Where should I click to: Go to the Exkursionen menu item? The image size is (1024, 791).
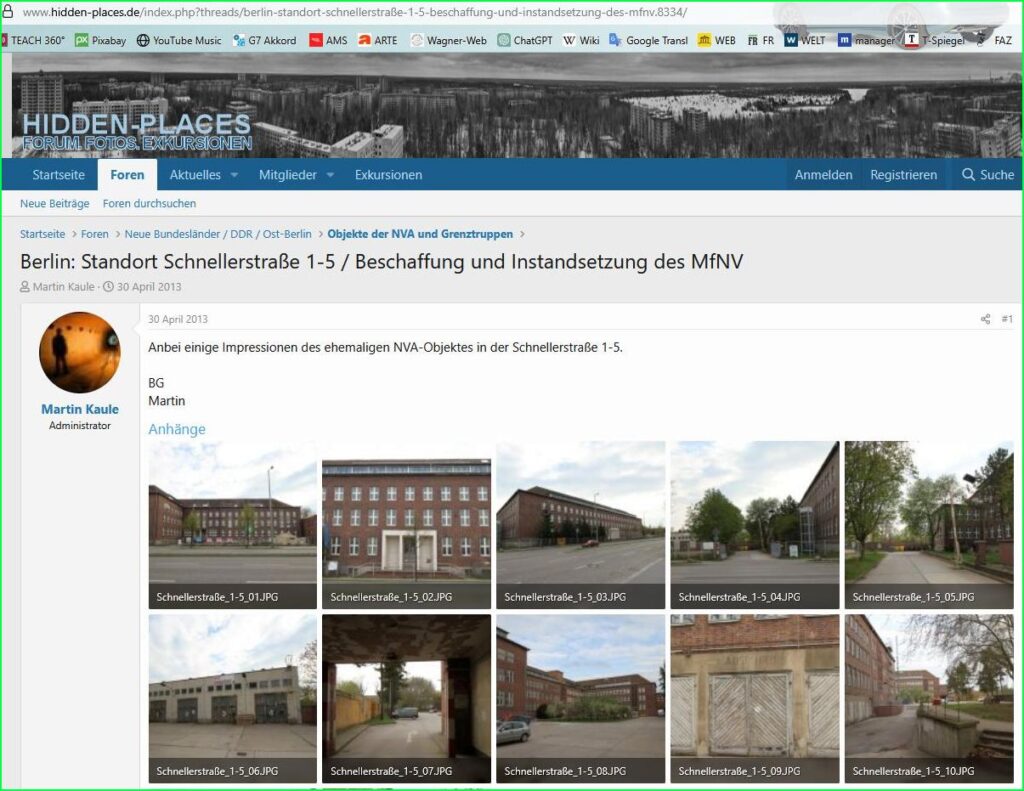point(388,175)
